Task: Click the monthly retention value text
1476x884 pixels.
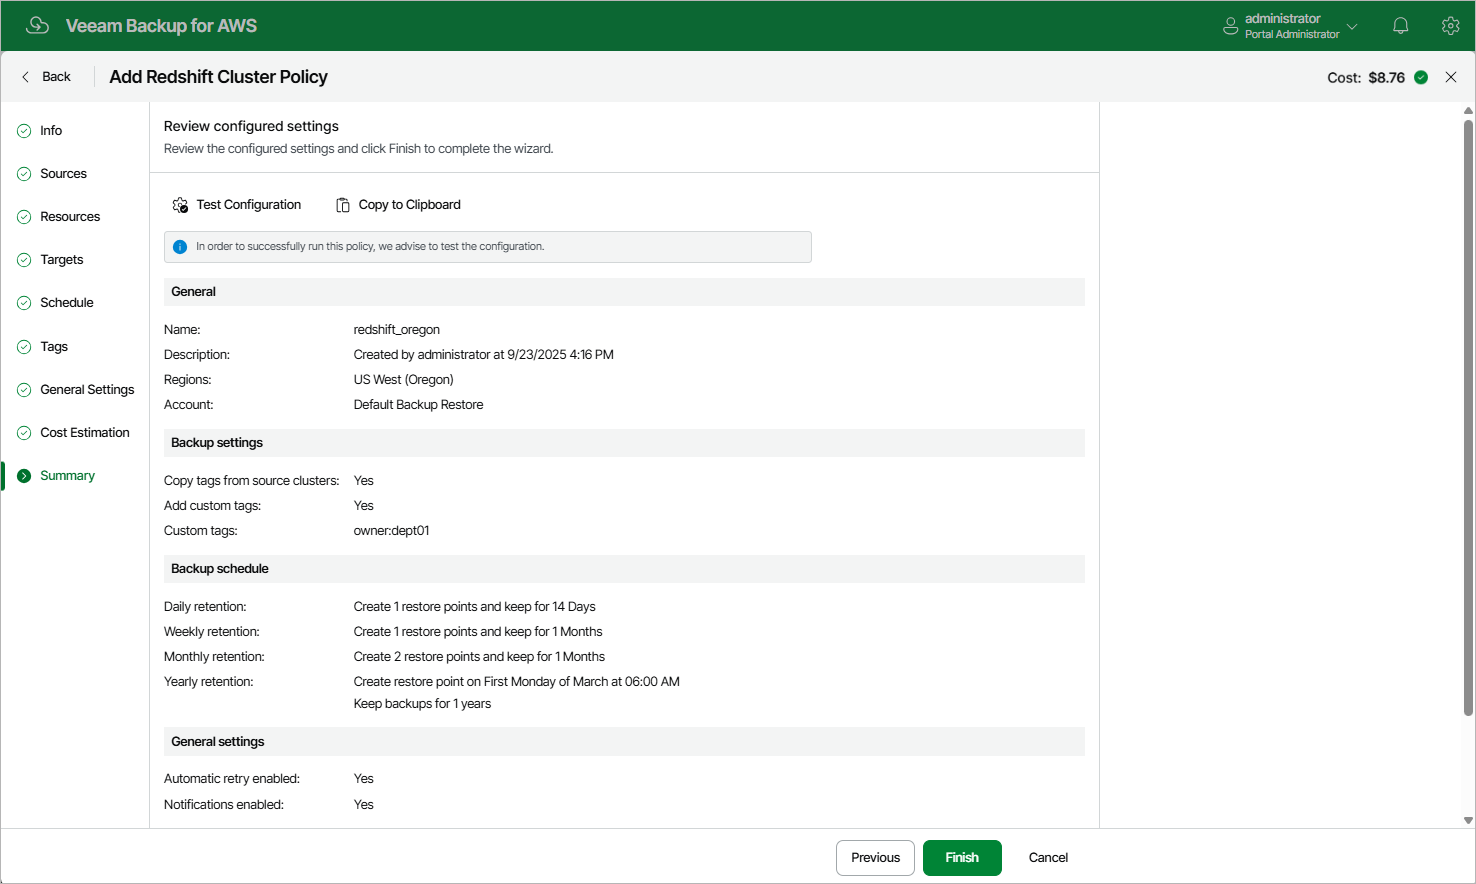Action: coord(480,657)
